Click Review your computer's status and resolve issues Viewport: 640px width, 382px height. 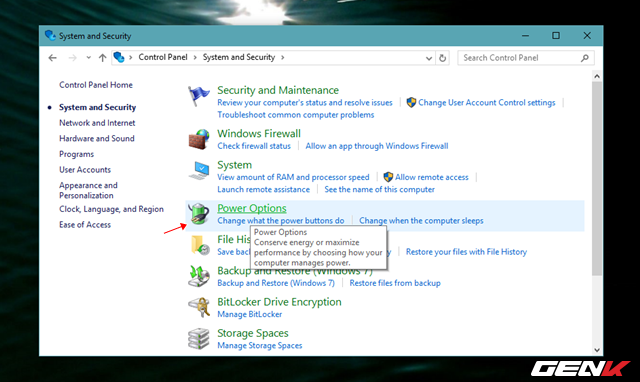point(305,102)
